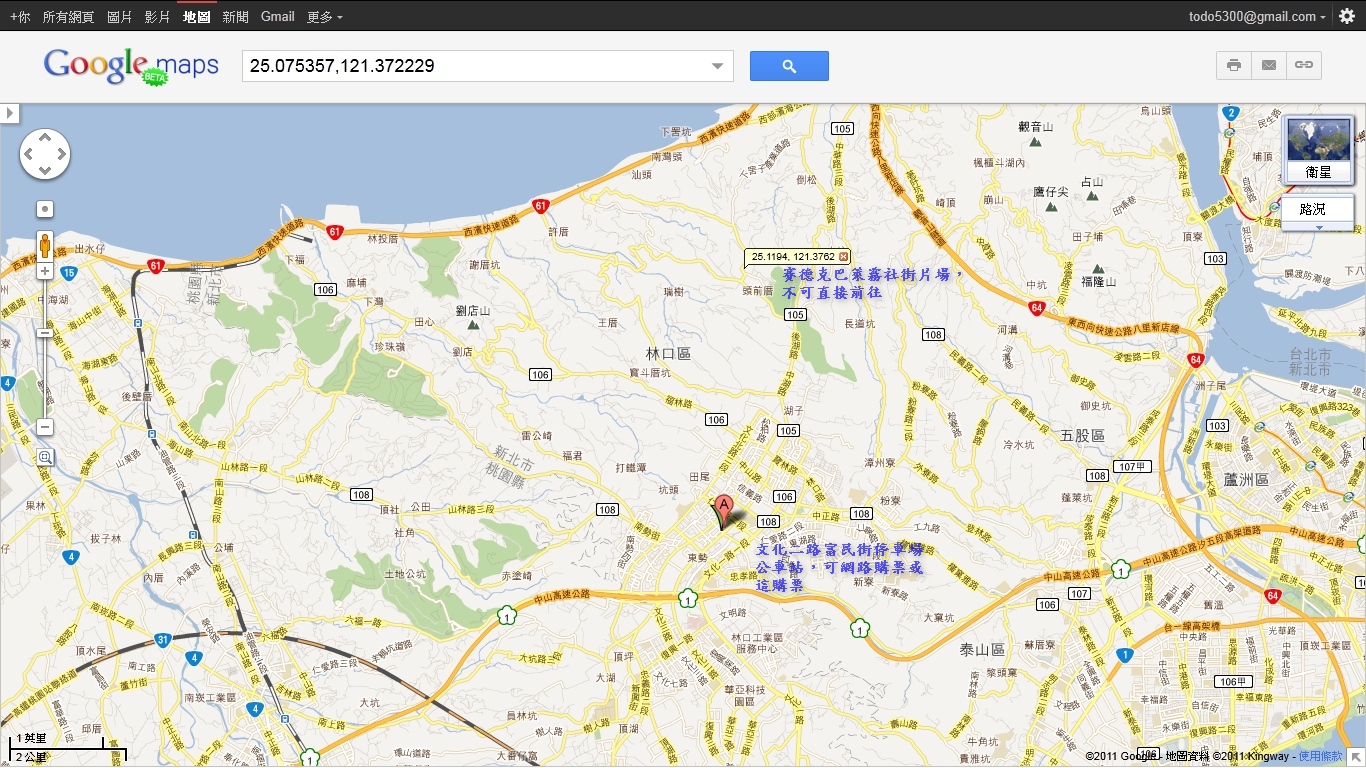Click the center-map dot button
1366x768 pixels.
[45, 209]
